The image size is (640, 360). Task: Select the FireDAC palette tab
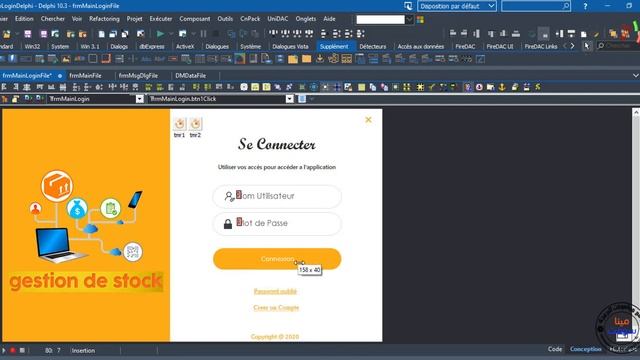(465, 47)
